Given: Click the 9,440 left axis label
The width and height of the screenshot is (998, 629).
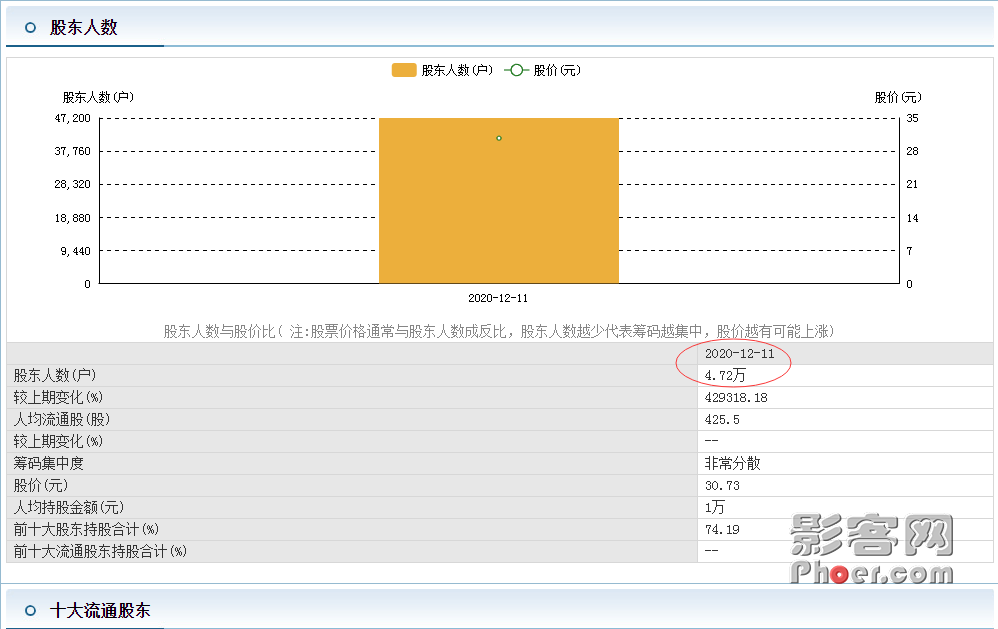Looking at the screenshot, I should (76, 251).
